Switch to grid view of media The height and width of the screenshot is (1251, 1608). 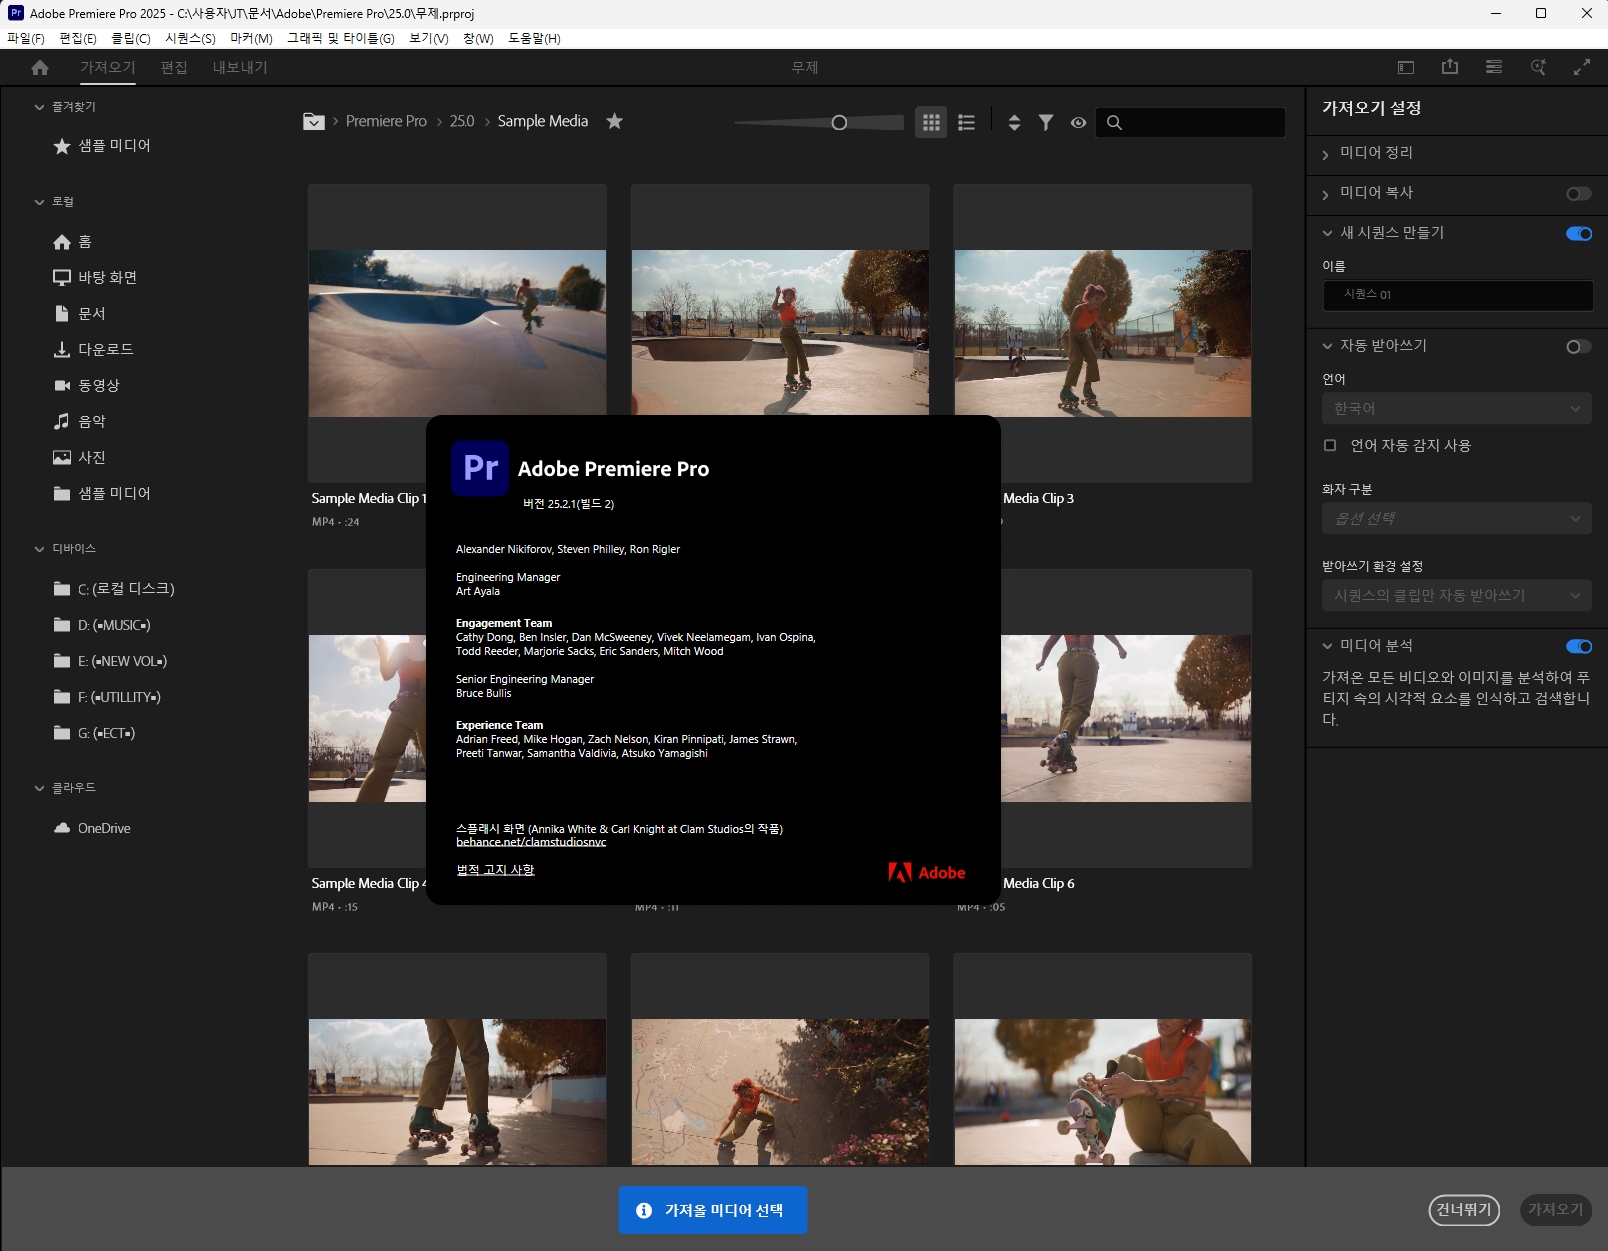931,122
